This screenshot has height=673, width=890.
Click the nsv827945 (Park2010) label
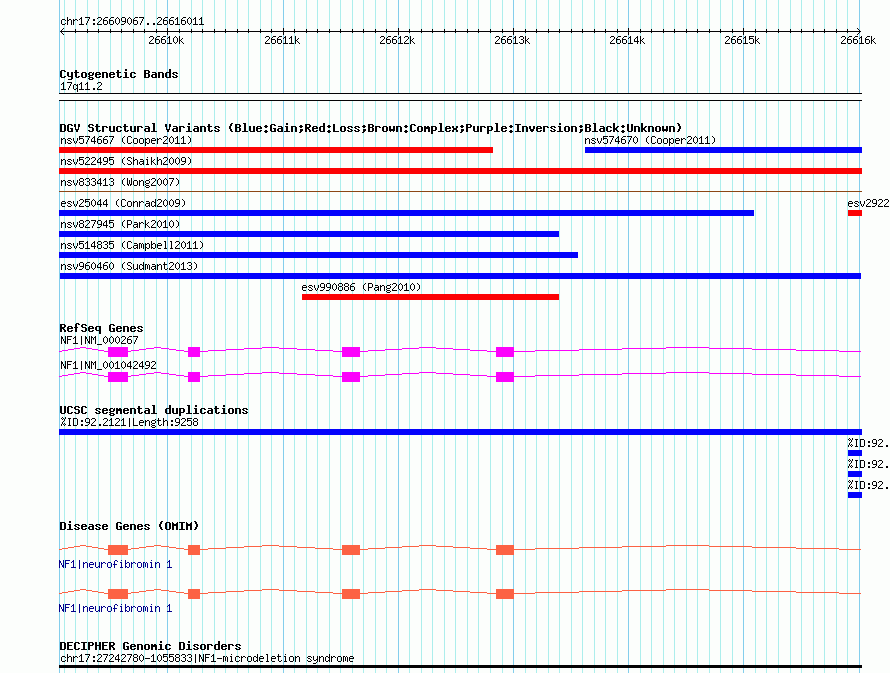coord(120,224)
